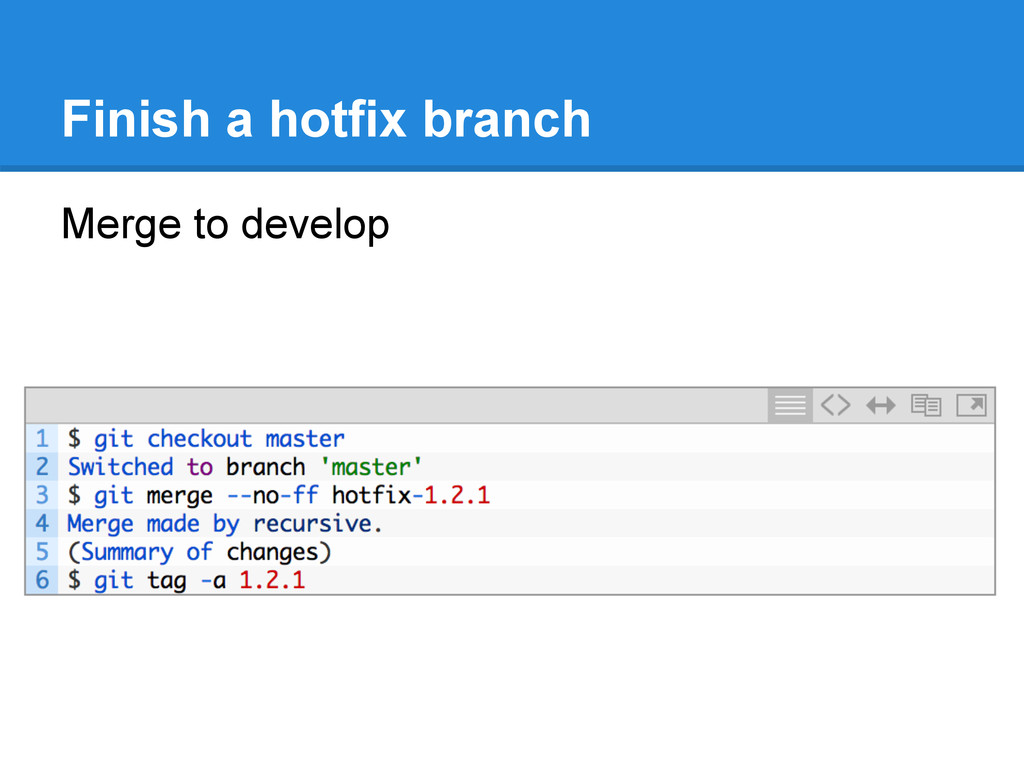Viewport: 1024px width, 768px height.
Task: Click the line "Switched to branch 'master'"
Action: [245, 467]
